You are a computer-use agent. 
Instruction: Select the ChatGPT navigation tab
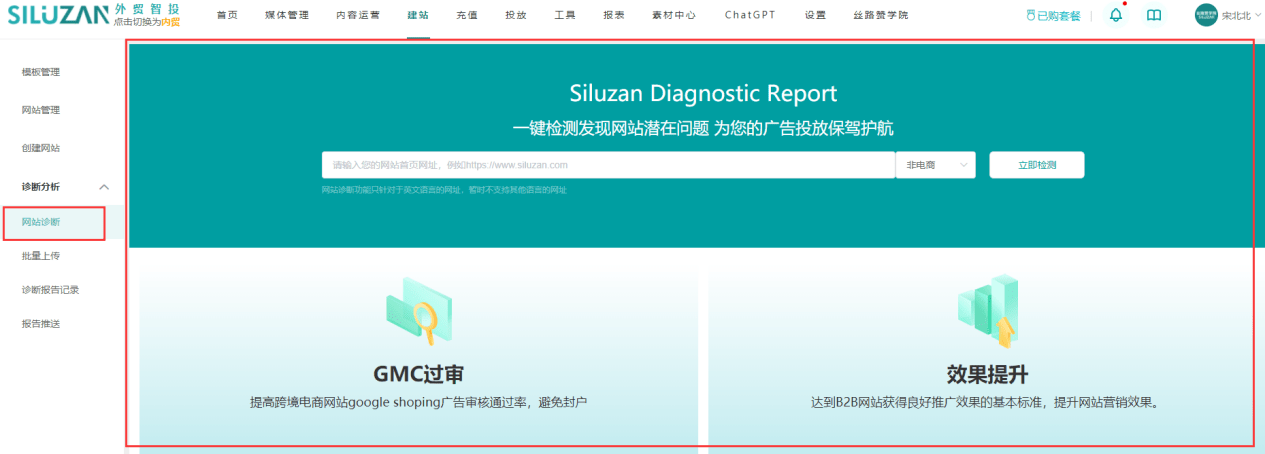(x=750, y=15)
